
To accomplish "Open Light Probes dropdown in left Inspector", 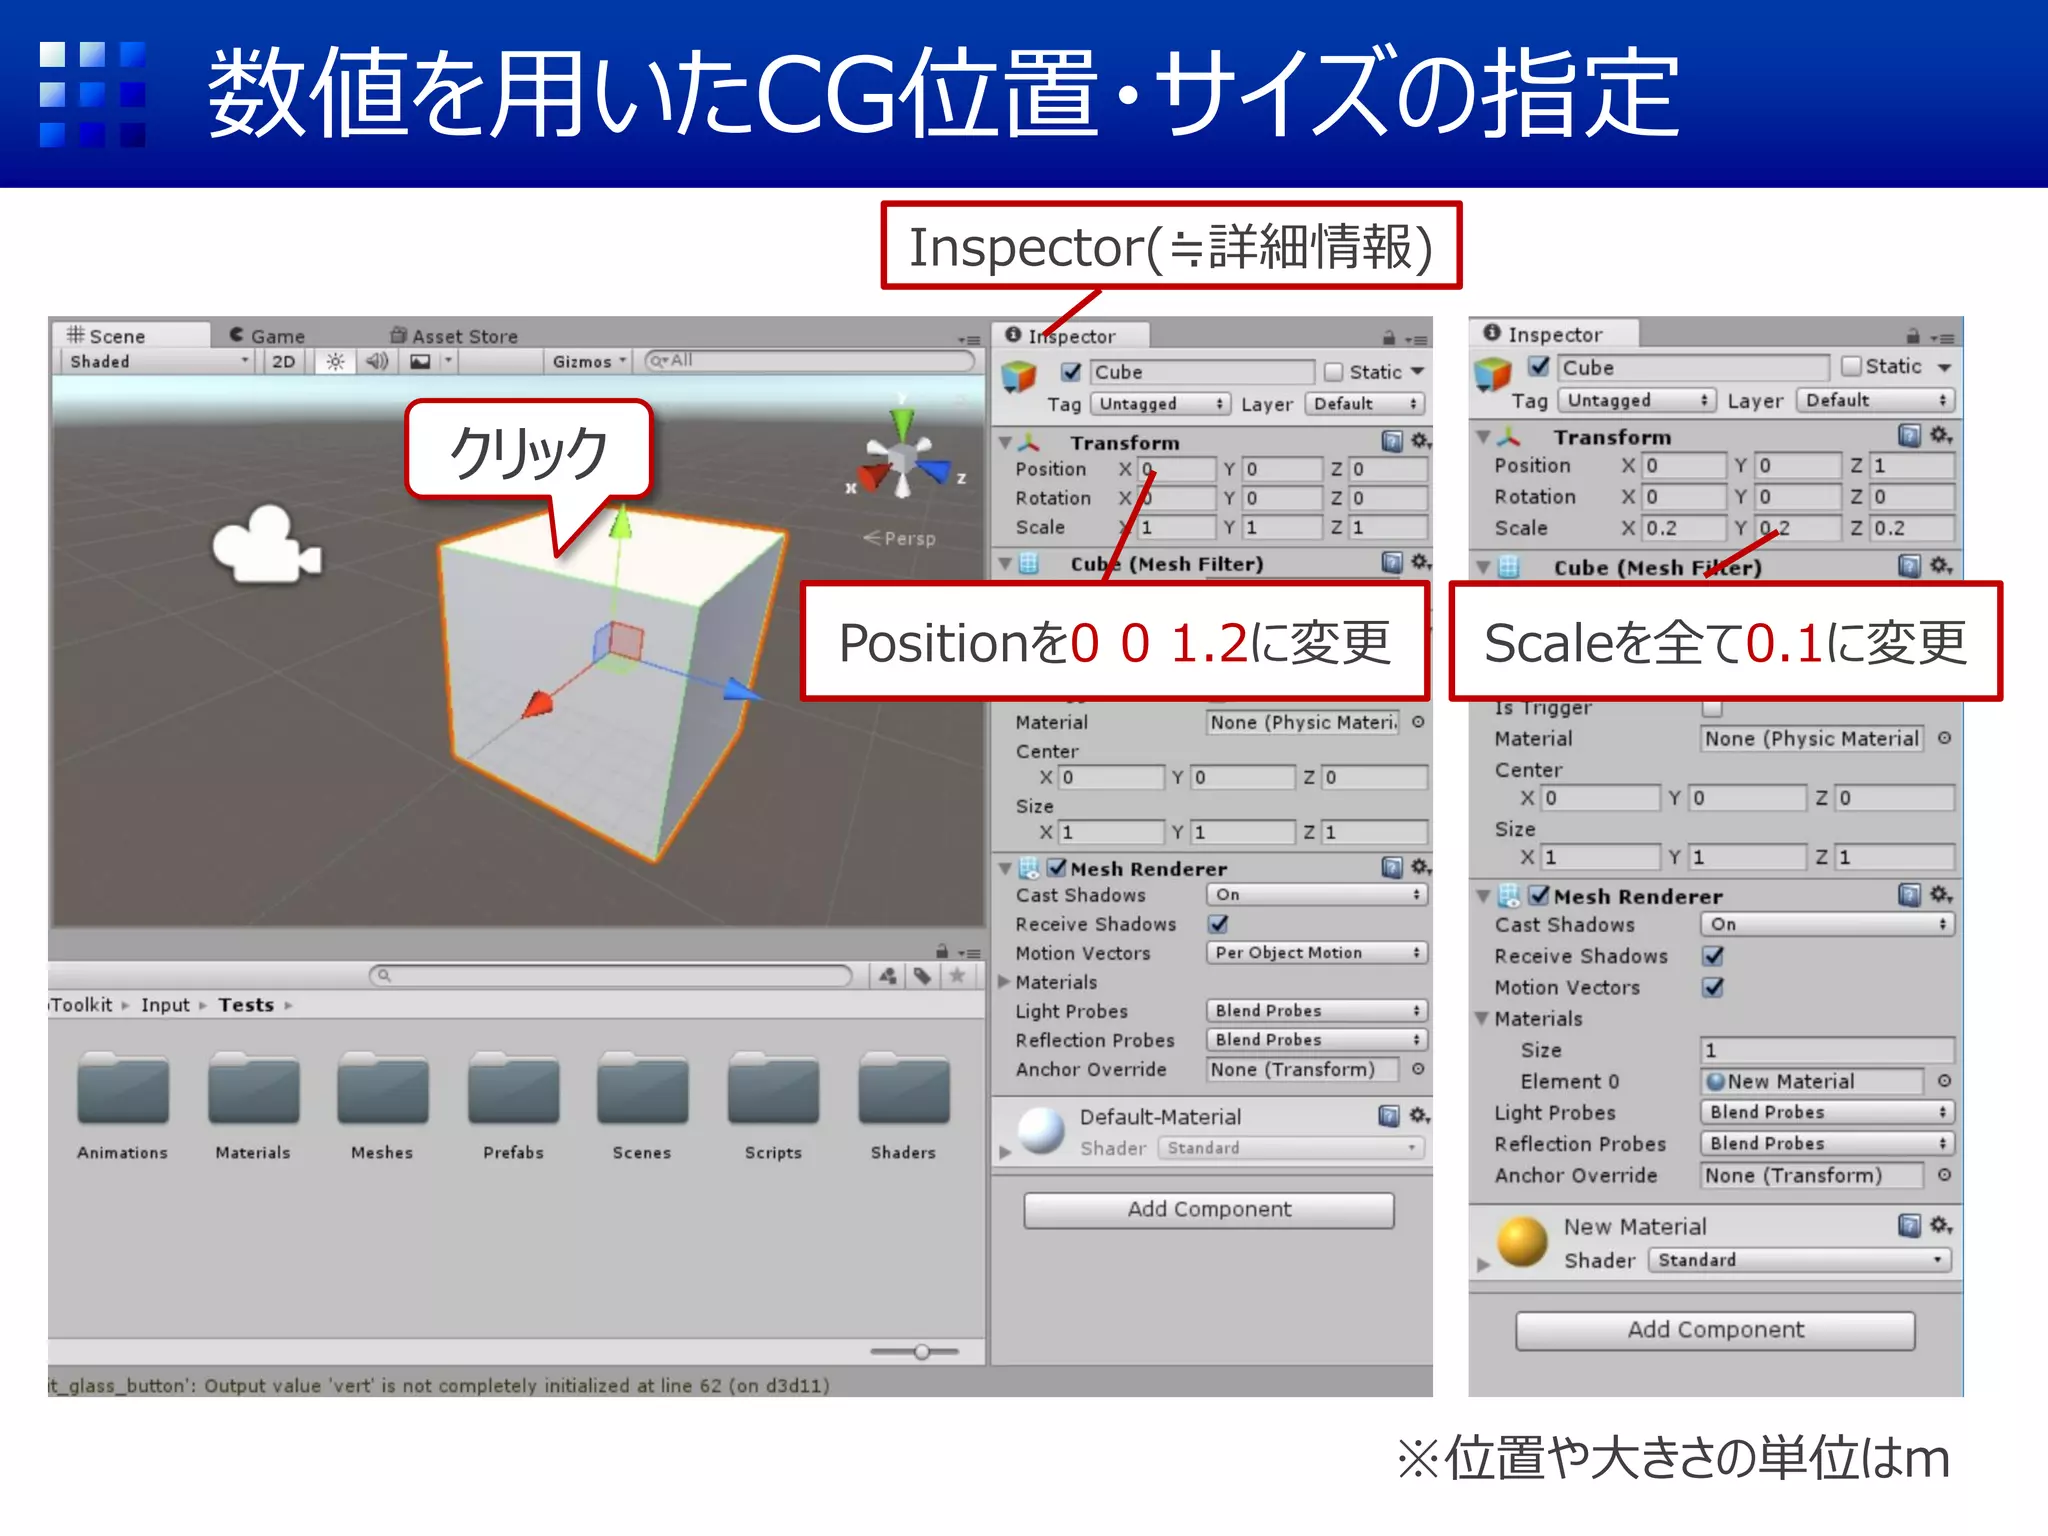I will click(1317, 1011).
